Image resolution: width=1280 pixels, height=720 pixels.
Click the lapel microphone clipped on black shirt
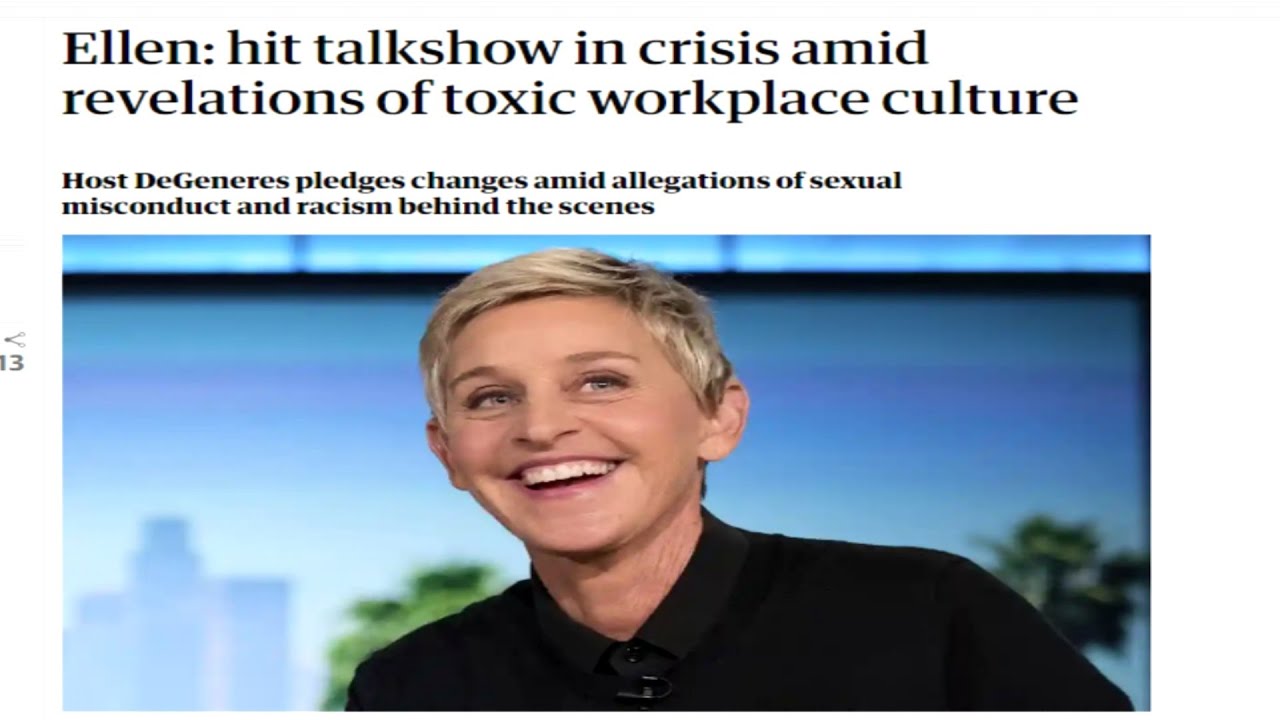point(642,688)
